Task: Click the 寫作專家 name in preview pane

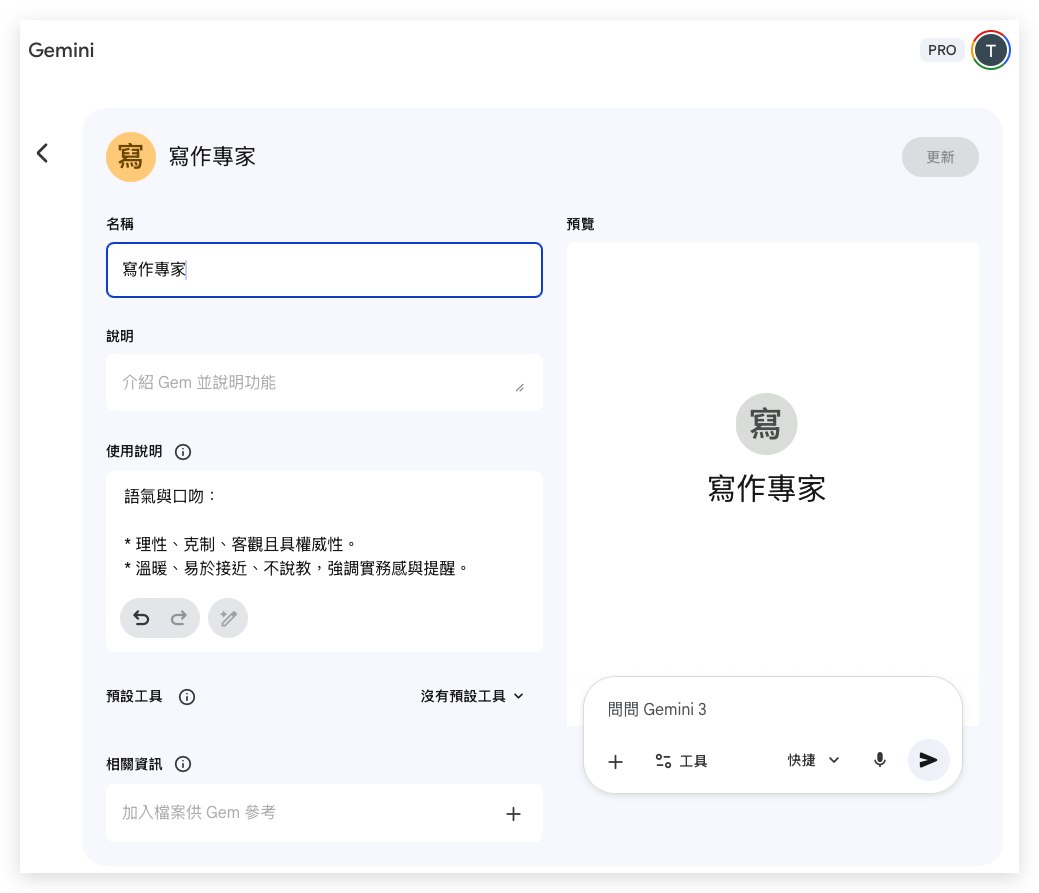Action: click(x=767, y=489)
